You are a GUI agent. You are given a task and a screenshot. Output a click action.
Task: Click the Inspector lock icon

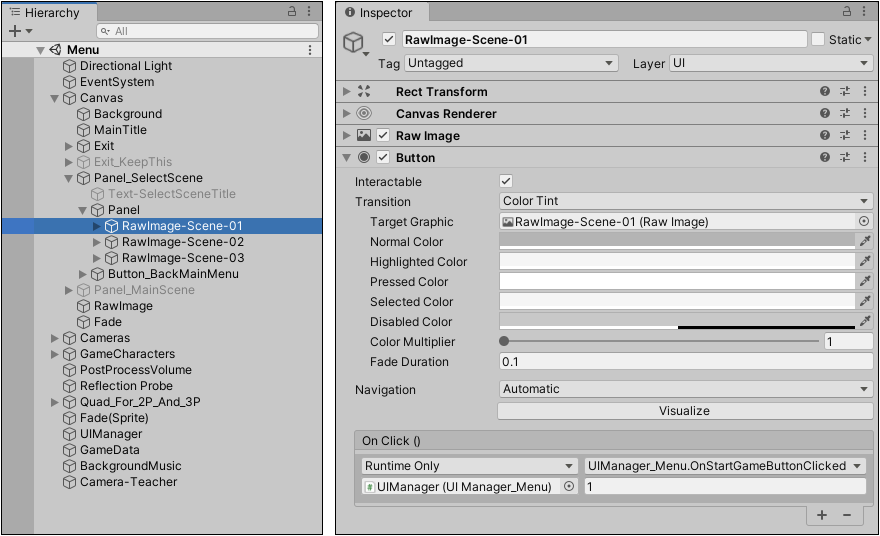pyautogui.click(x=845, y=12)
